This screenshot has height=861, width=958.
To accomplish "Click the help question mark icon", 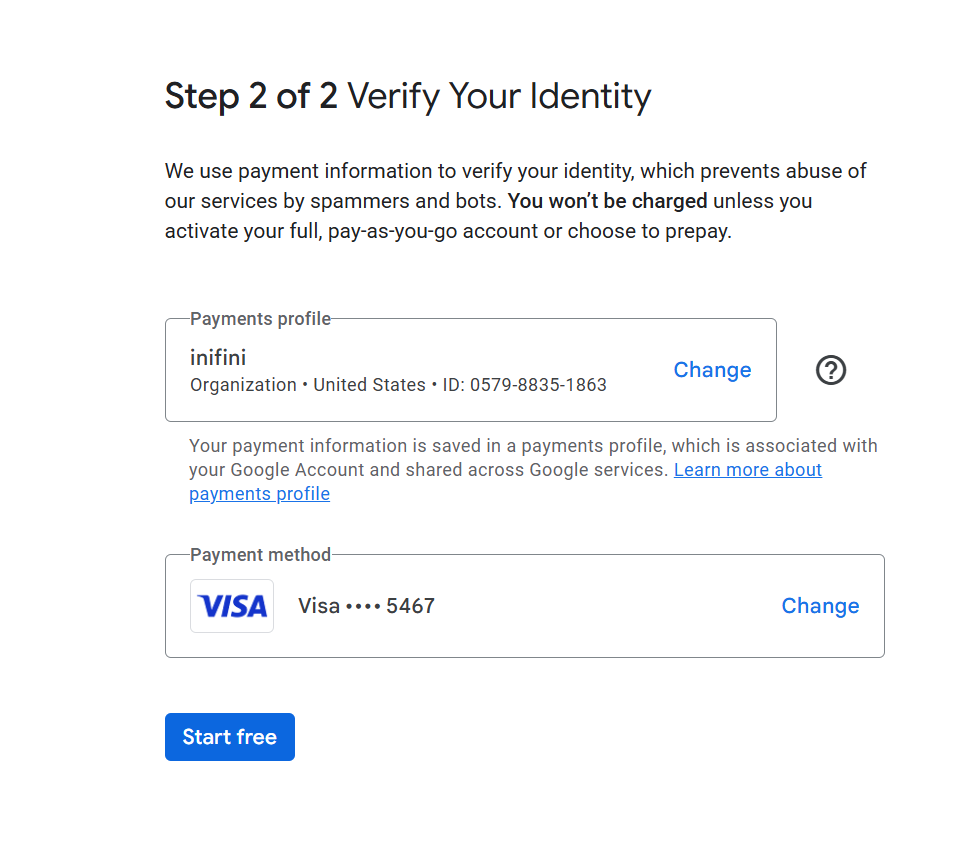I will [x=830, y=370].
